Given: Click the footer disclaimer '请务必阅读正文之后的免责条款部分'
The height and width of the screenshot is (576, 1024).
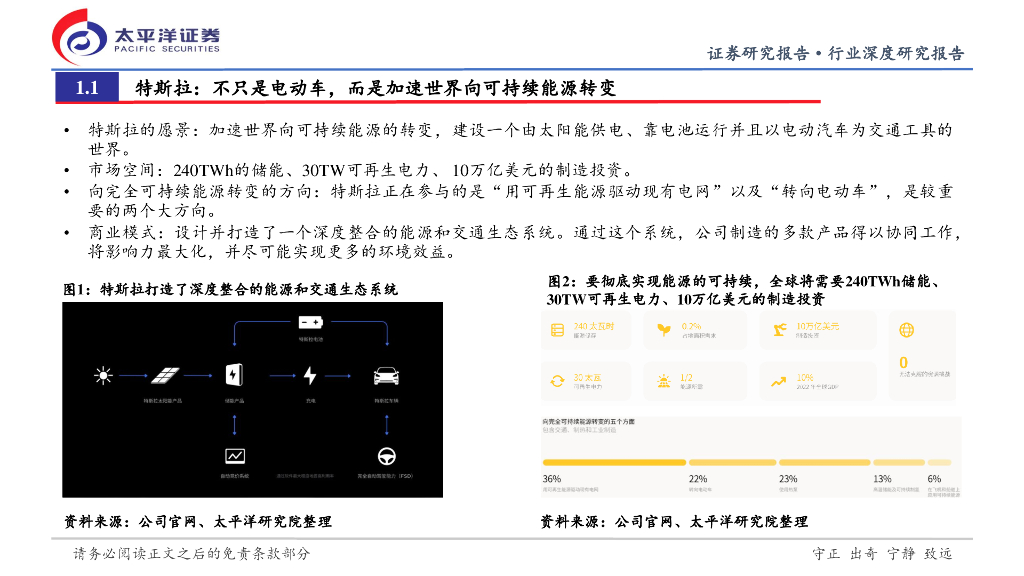Looking at the screenshot, I should coord(191,554).
